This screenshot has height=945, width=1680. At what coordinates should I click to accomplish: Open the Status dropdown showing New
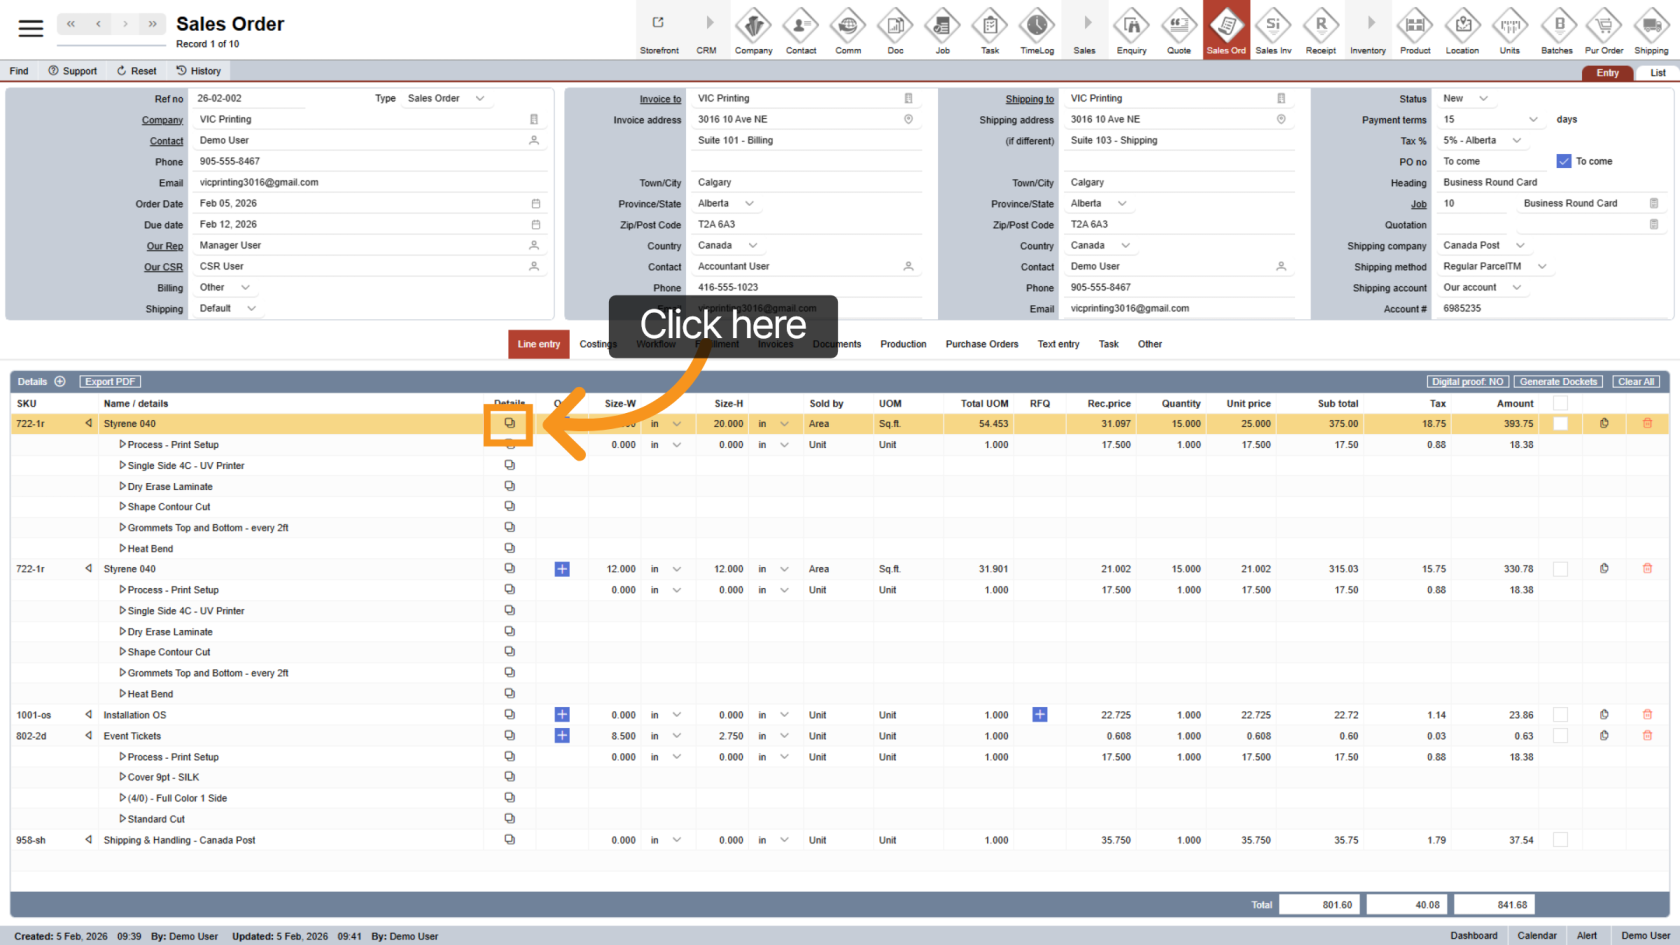pyautogui.click(x=1466, y=99)
